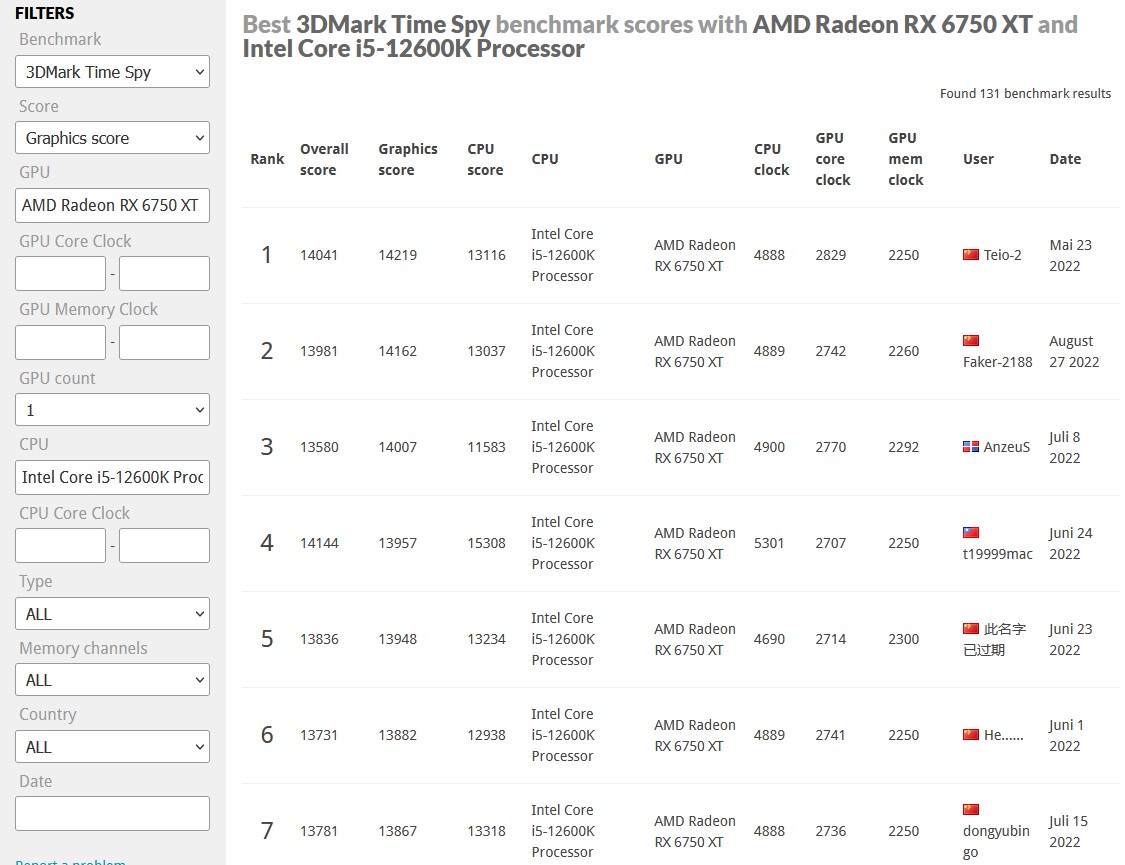Click GPU mem clock 2300 in rank 5
The image size is (1125, 865).
(x=903, y=639)
